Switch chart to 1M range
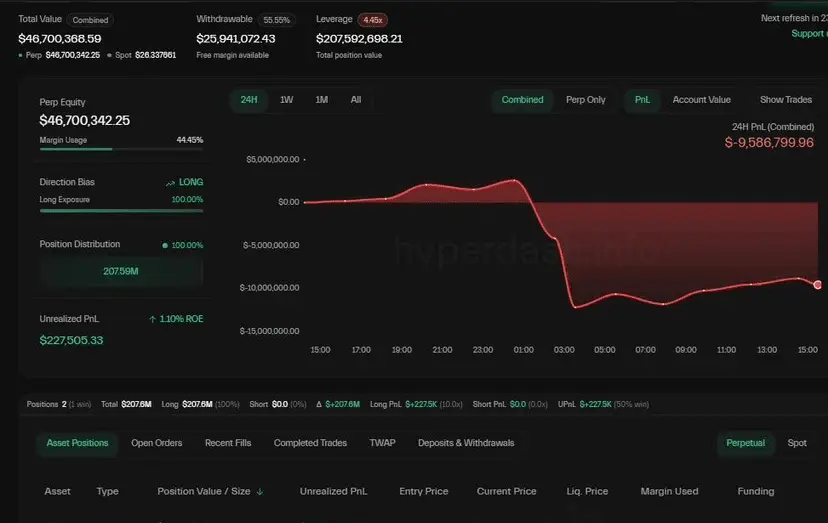 pyautogui.click(x=322, y=100)
